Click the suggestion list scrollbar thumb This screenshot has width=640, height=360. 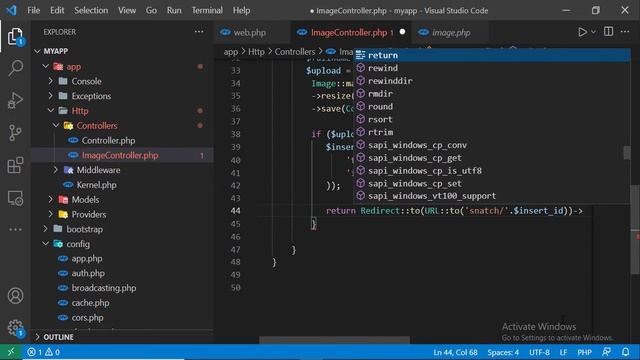click(x=627, y=153)
